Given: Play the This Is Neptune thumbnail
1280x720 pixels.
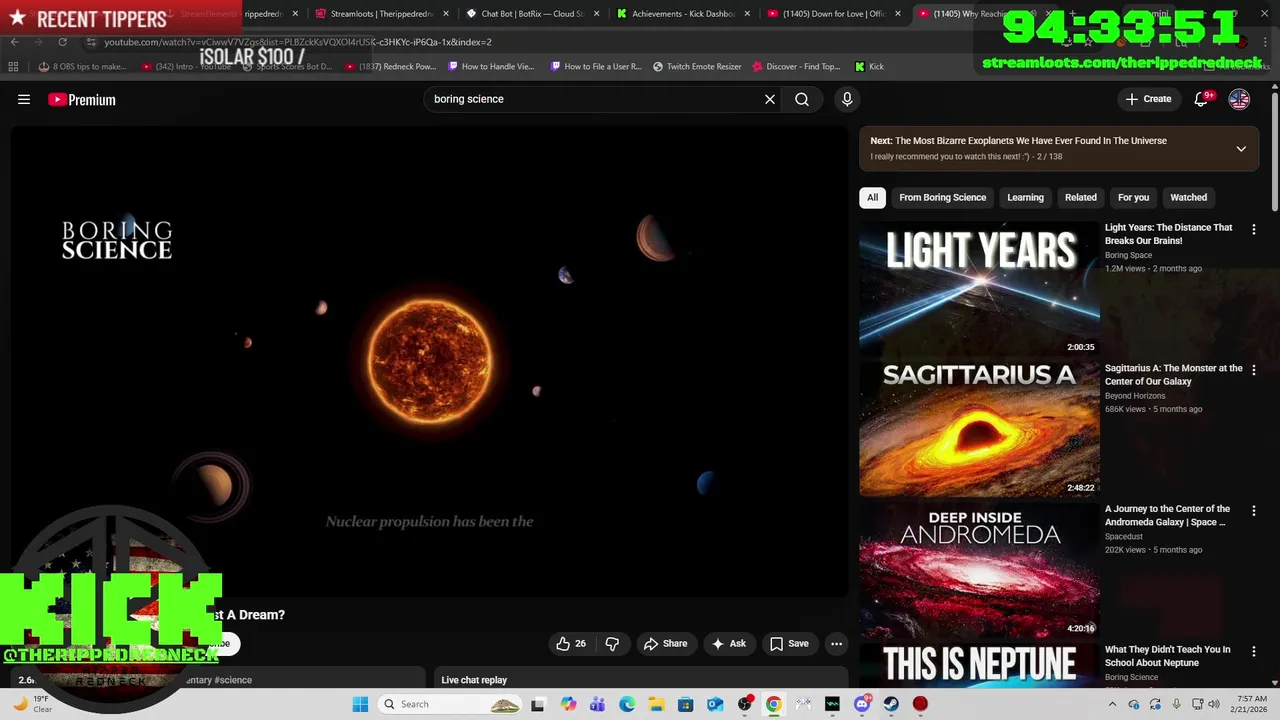Looking at the screenshot, I should pyautogui.click(x=979, y=665).
